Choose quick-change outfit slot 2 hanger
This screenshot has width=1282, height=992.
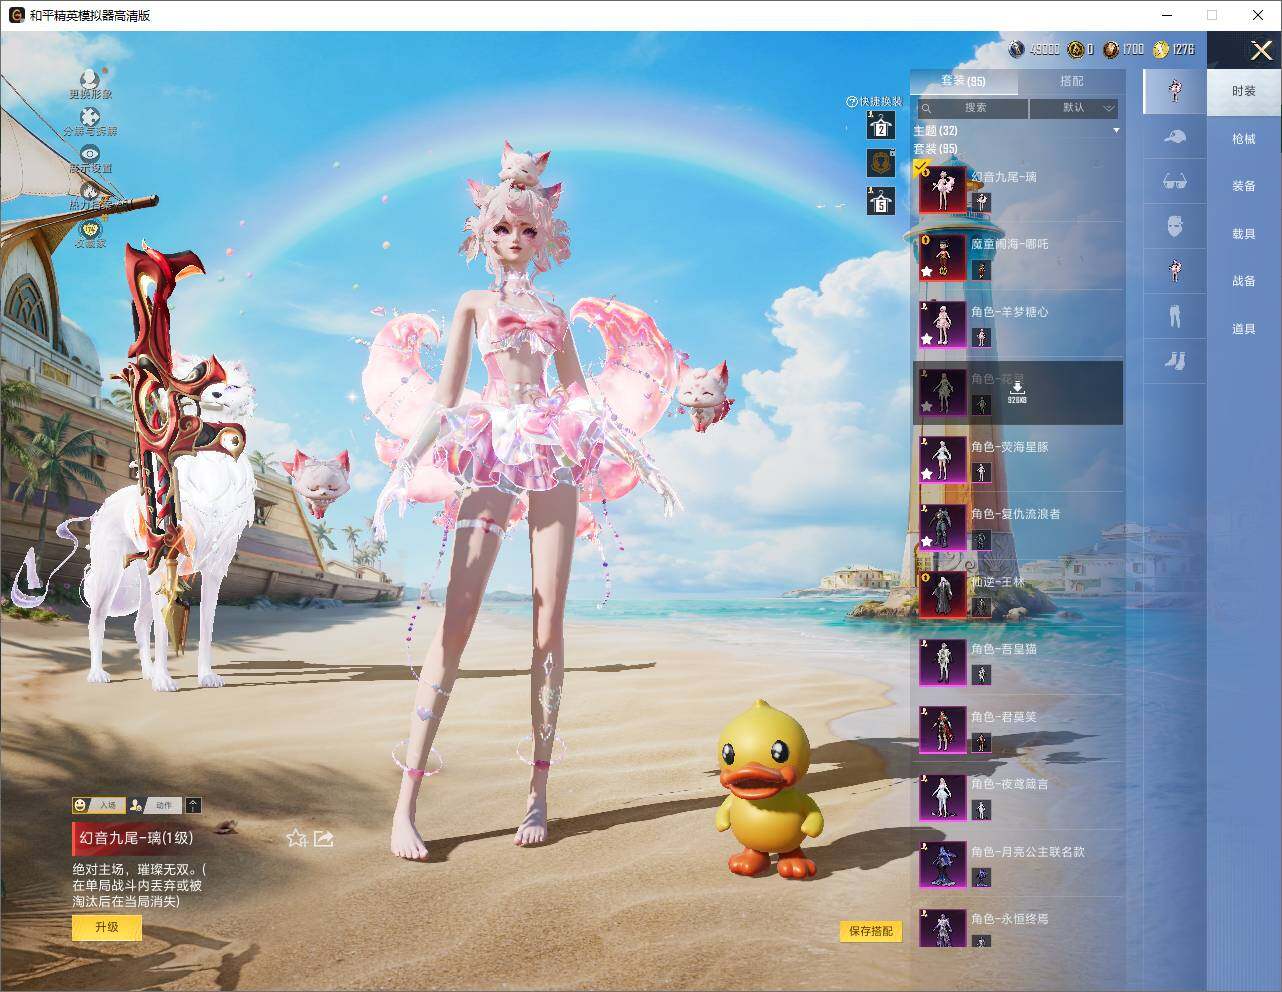pos(880,125)
